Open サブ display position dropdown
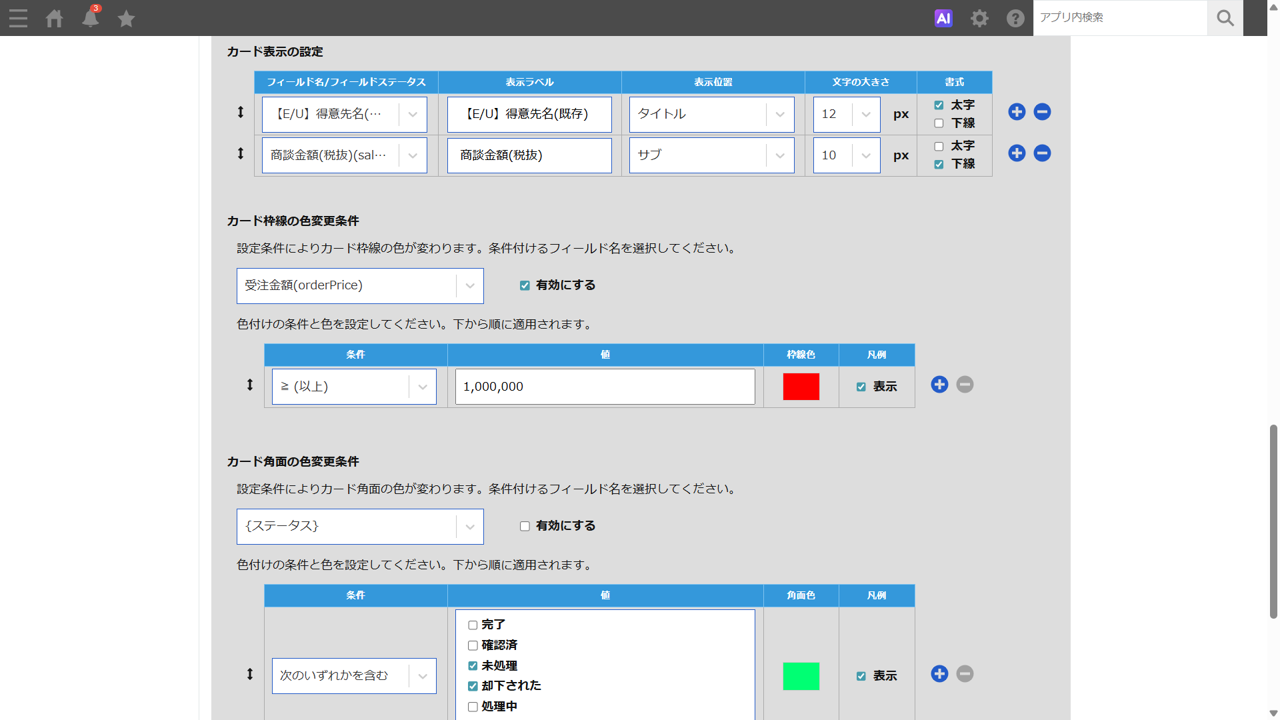Viewport: 1280px width, 720px height. pyautogui.click(x=712, y=155)
